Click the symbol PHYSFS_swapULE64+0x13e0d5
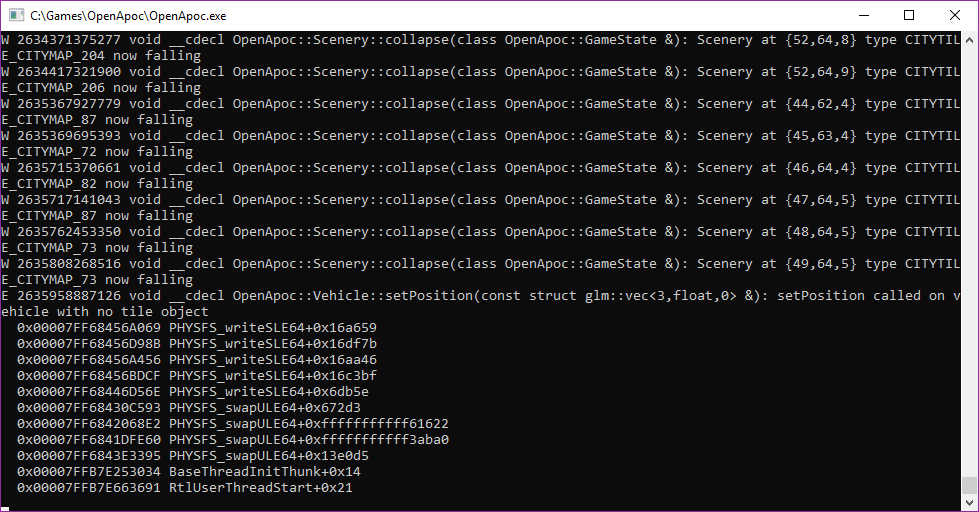 pos(269,455)
